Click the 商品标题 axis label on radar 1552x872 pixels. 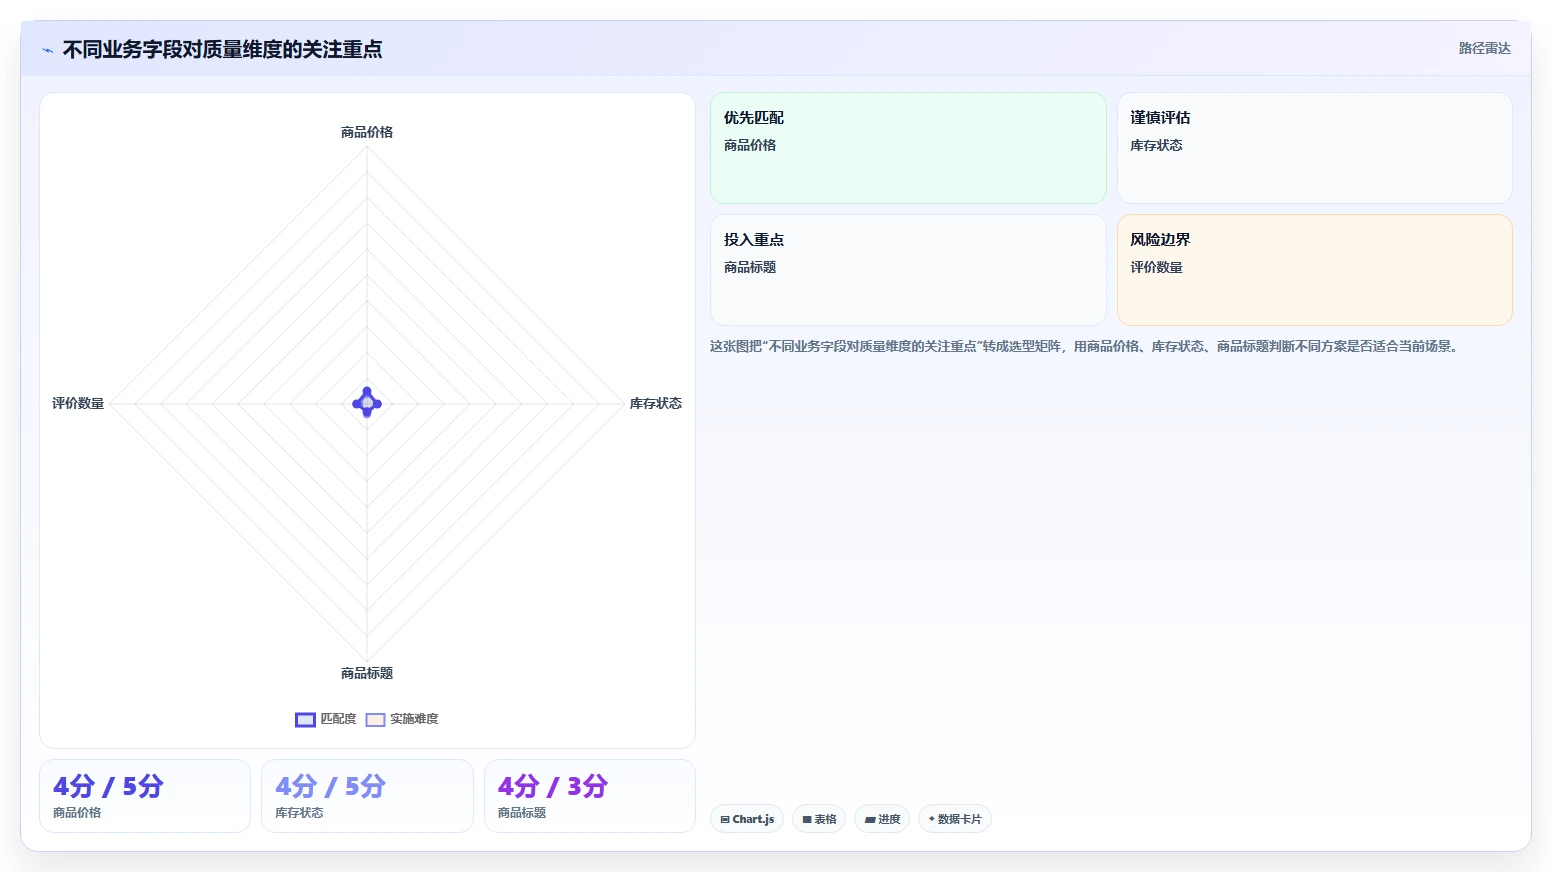coord(367,673)
